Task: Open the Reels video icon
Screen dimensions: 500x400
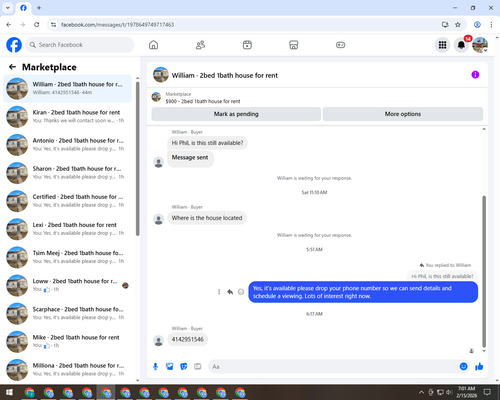Action: pyautogui.click(x=247, y=45)
